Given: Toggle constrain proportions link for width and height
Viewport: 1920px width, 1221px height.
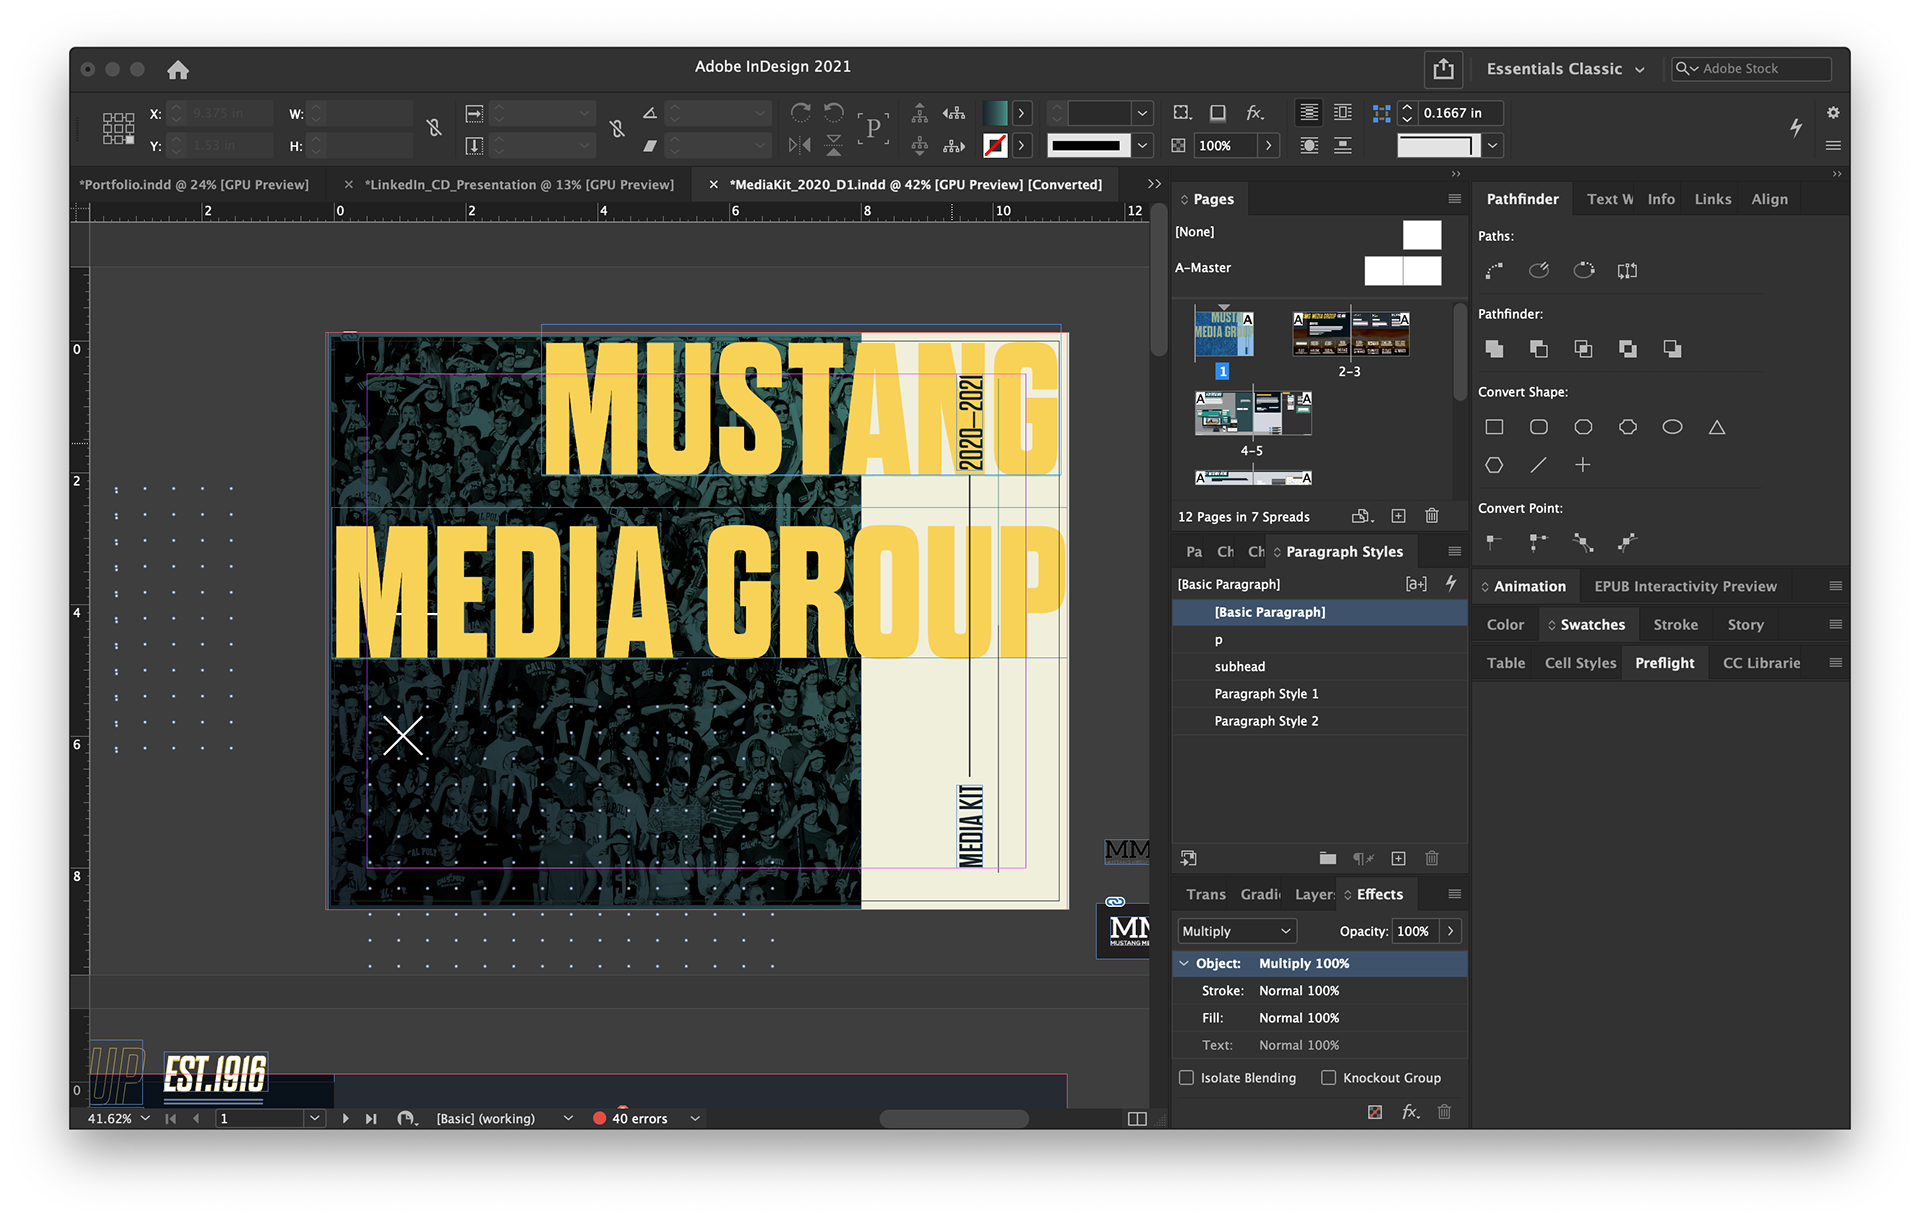Looking at the screenshot, I should click(x=433, y=128).
